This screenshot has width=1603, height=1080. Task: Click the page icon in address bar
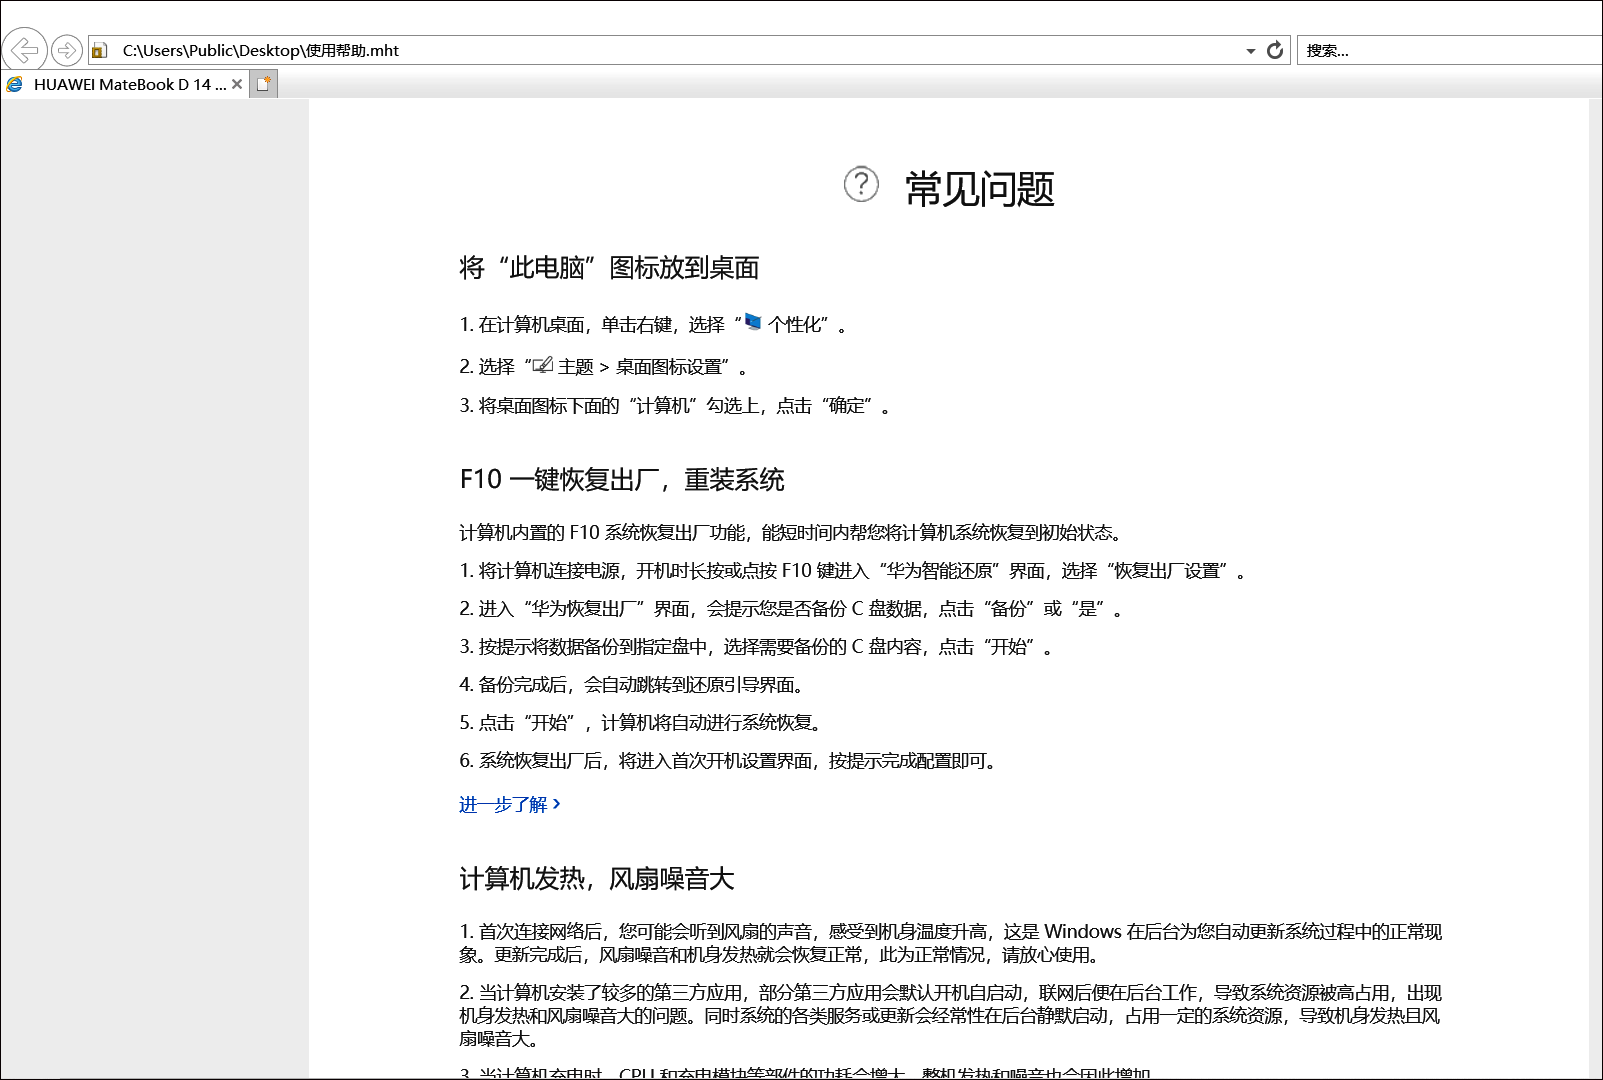coord(99,50)
